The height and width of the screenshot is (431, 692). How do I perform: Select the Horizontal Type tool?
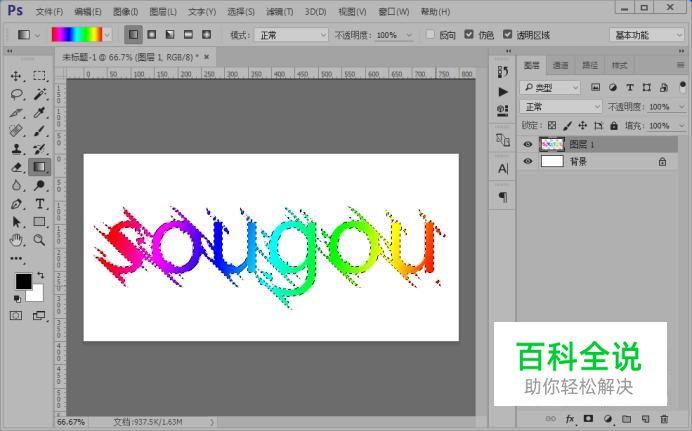tap(39, 204)
